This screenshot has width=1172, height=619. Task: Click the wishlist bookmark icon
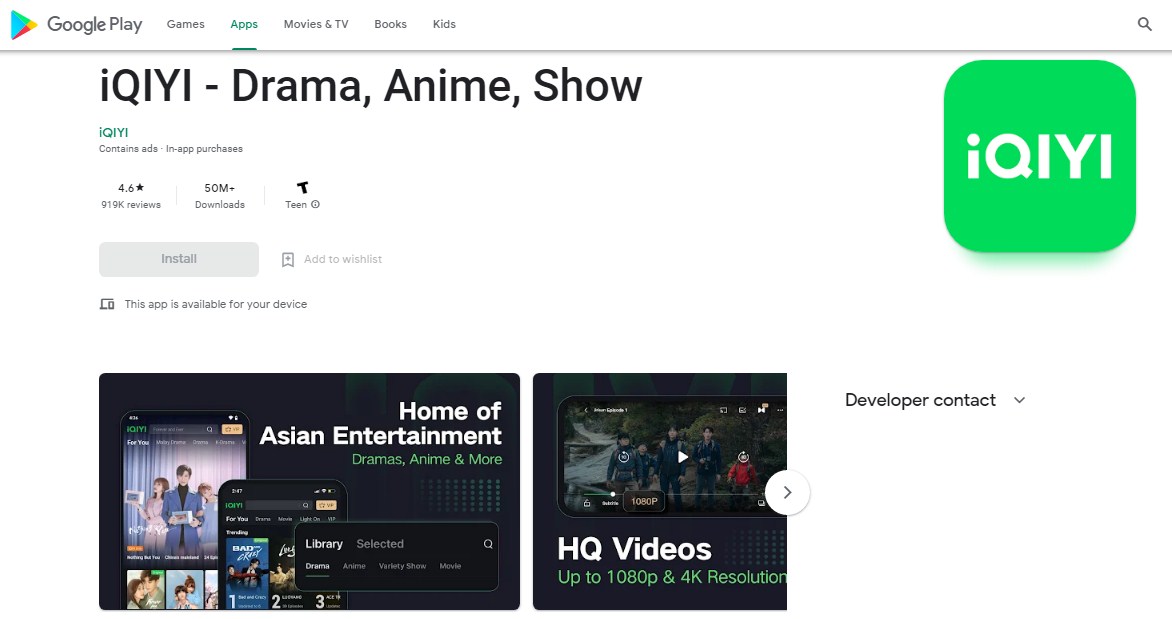(x=288, y=259)
